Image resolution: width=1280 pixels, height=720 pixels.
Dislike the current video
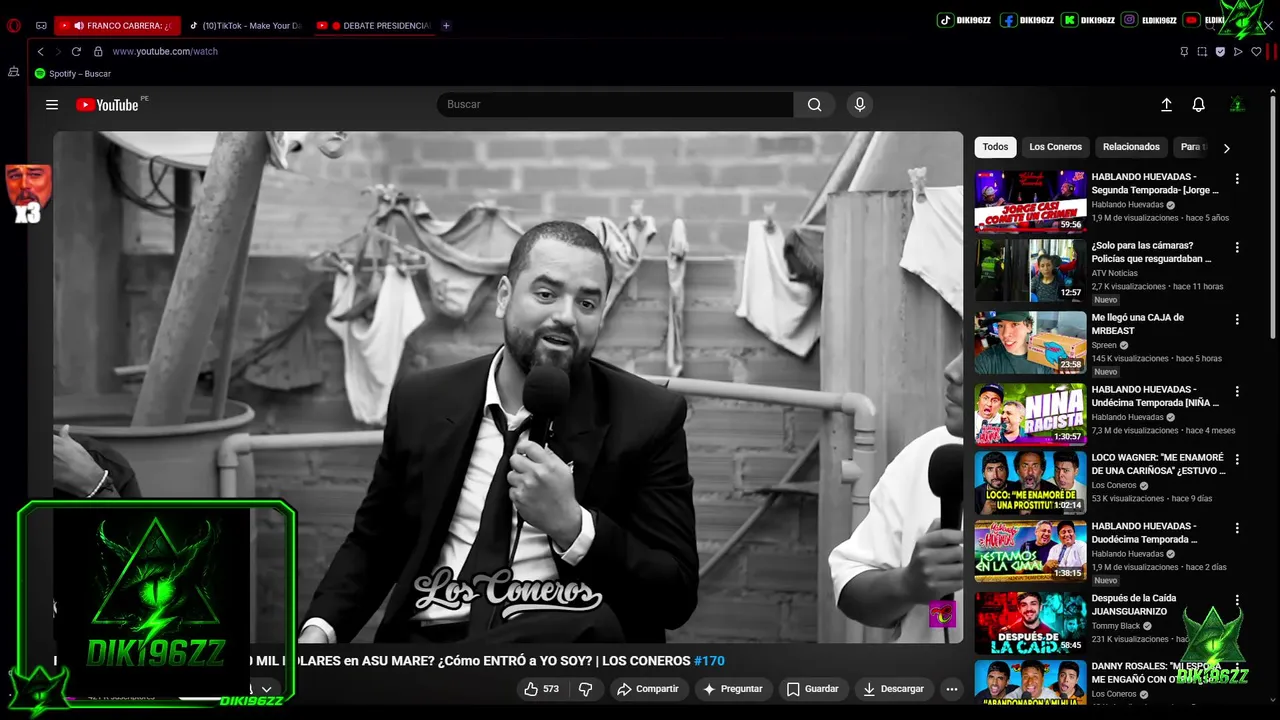pyautogui.click(x=586, y=689)
